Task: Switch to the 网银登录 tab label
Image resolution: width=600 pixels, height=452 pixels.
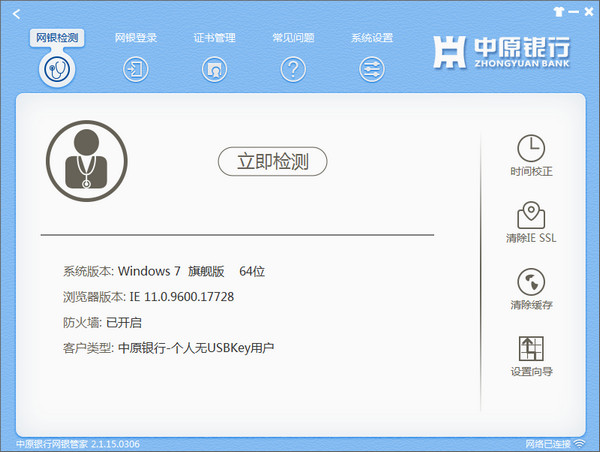Action: click(136, 38)
